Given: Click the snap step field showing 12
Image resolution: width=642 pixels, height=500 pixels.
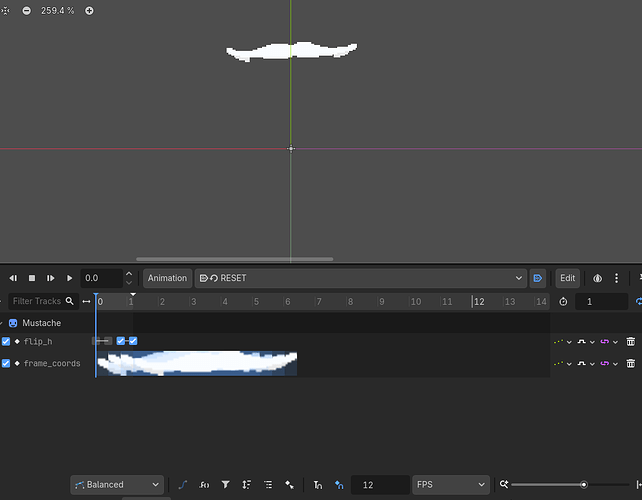Looking at the screenshot, I should pos(380,485).
